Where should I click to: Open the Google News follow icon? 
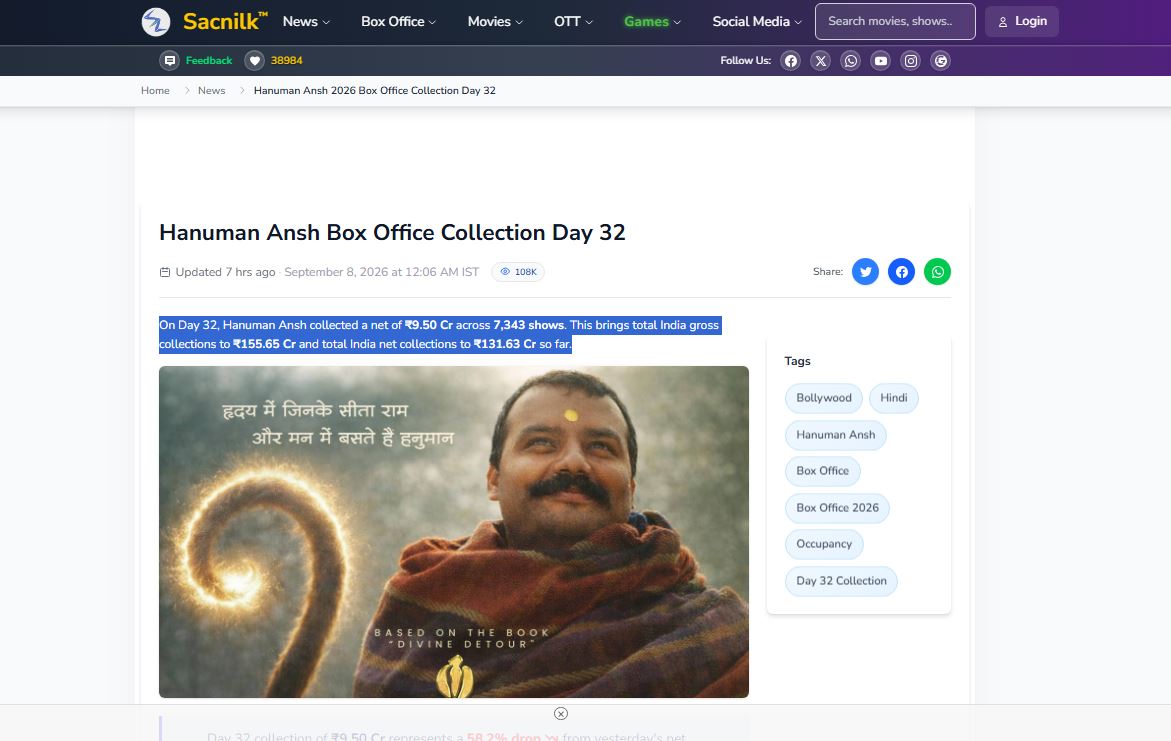tap(941, 61)
